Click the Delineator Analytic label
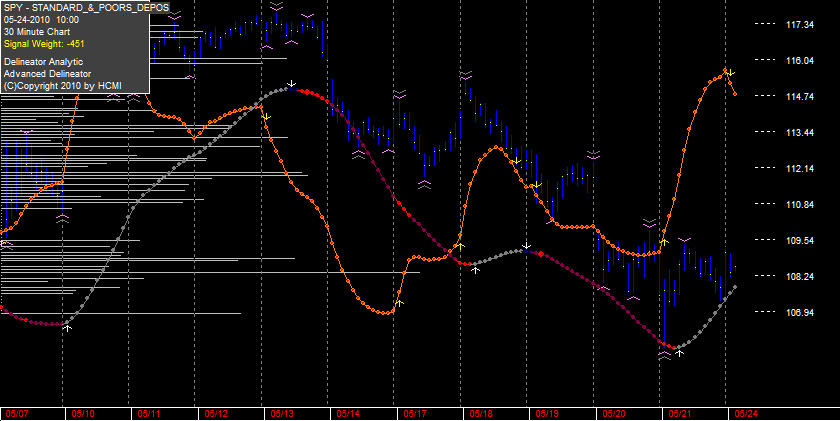This screenshot has width=840, height=421. (43, 62)
